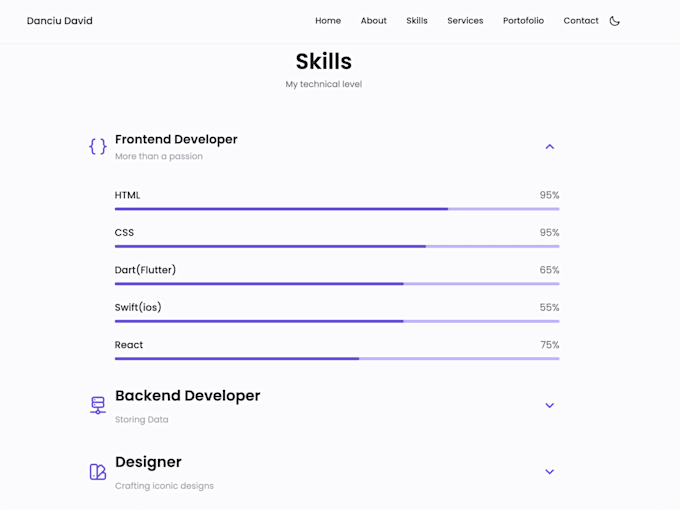This screenshot has height=510, width=680.
Task: Open the Services nav link
Action: [x=465, y=21]
